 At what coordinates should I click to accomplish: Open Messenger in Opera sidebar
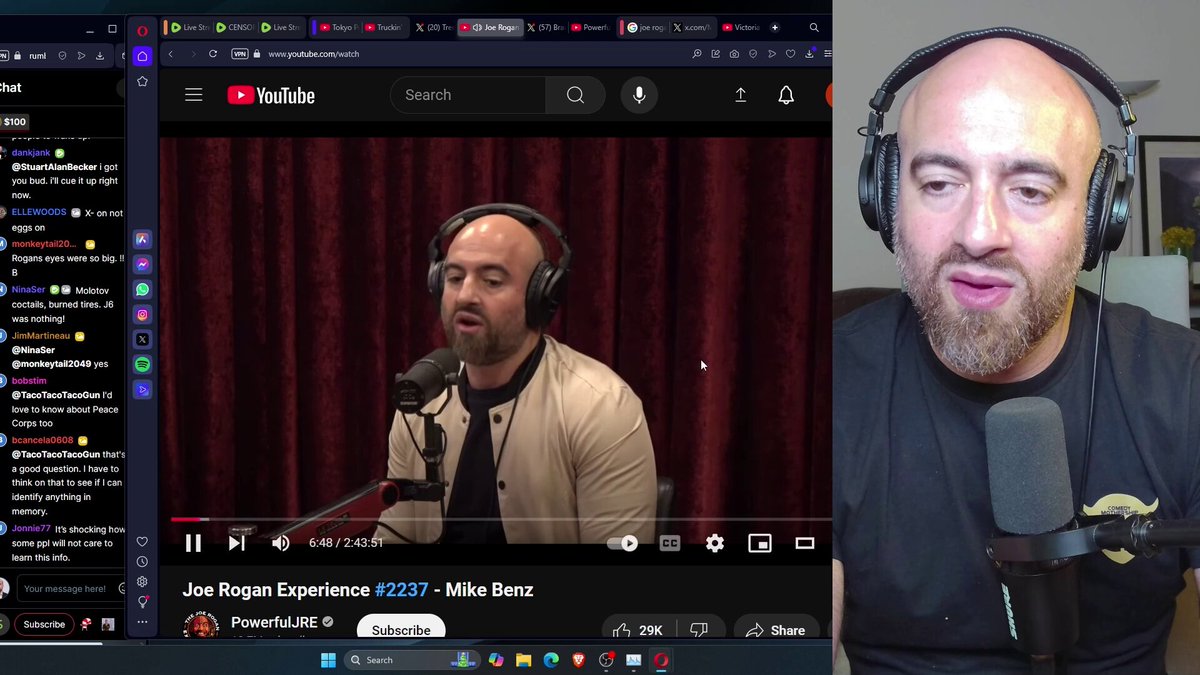click(142, 264)
